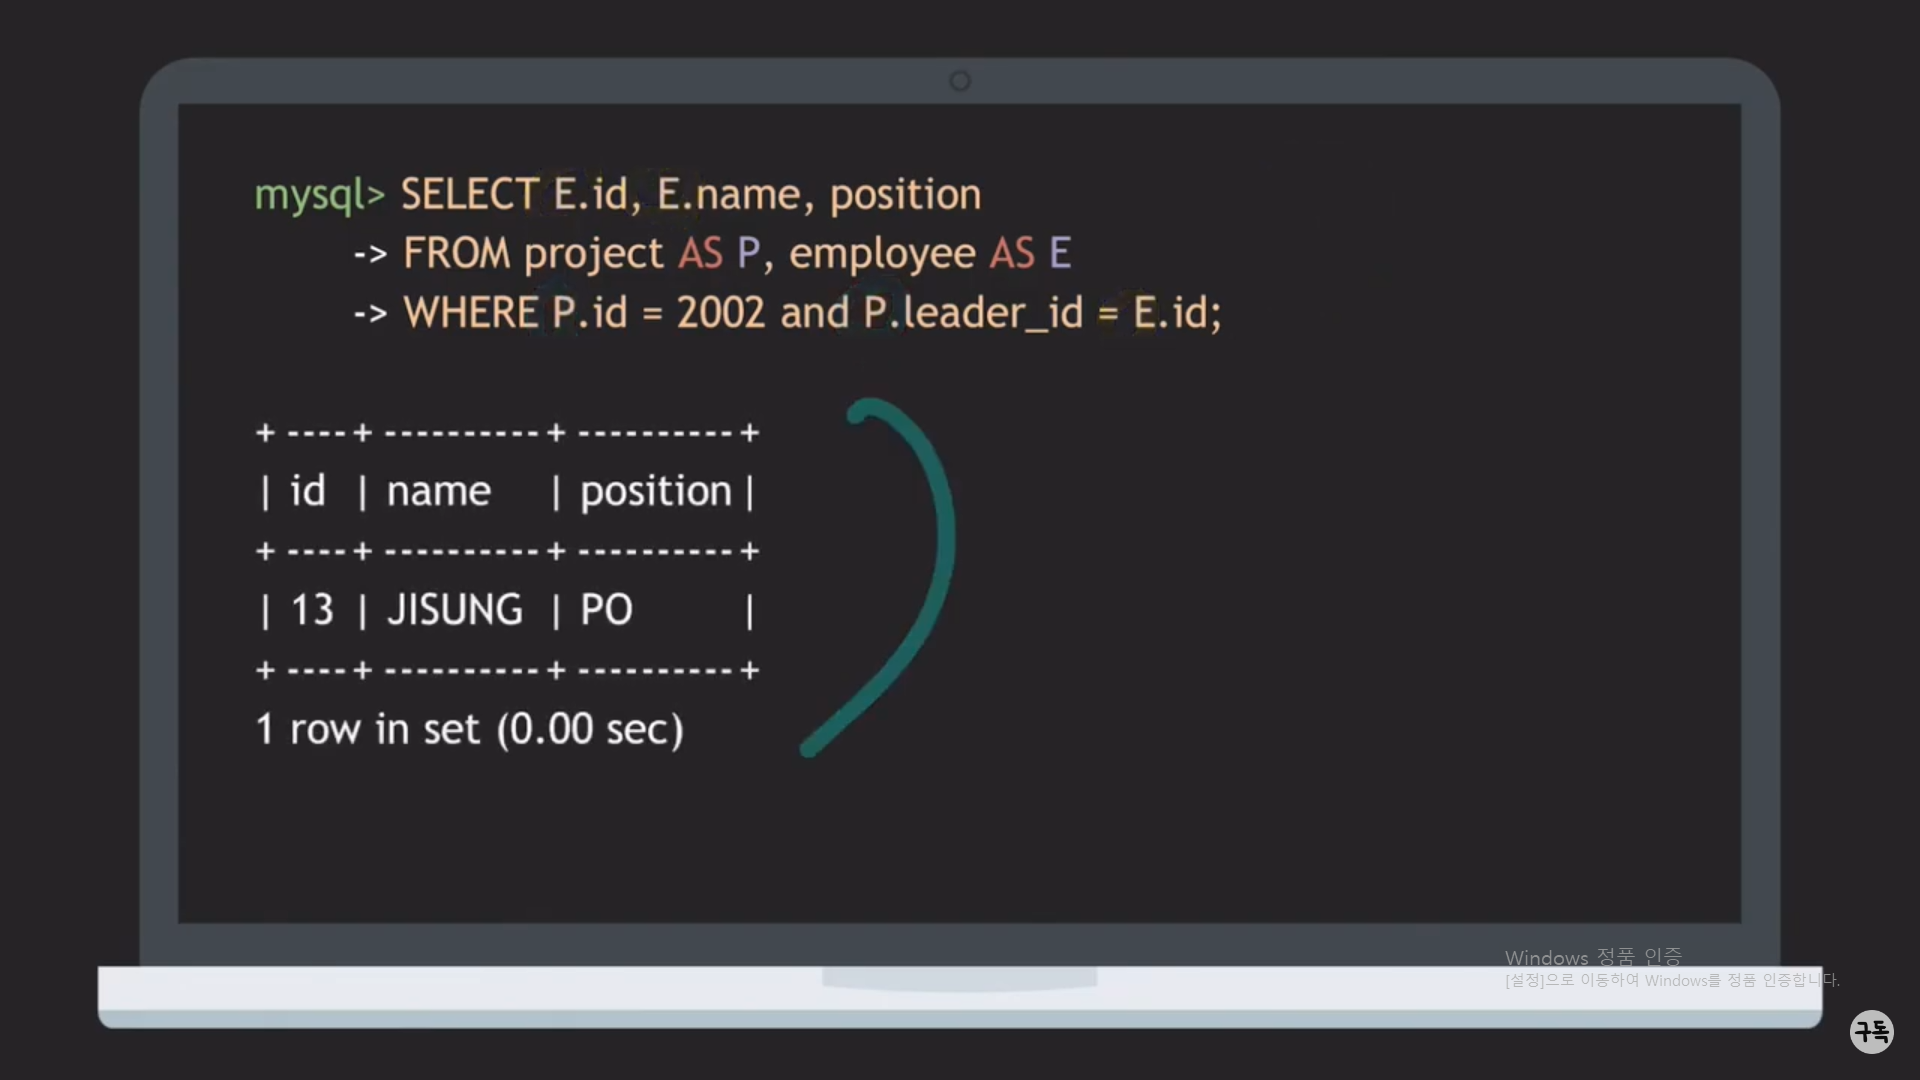
Task: Click the Windows activation watermark title
Action: (1593, 957)
